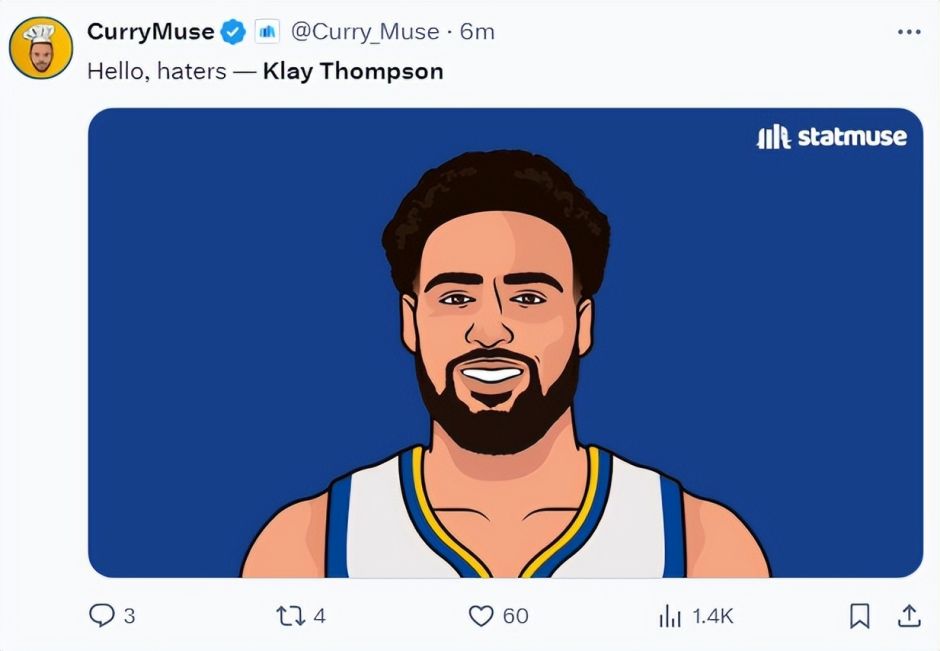This screenshot has height=651, width=940.
Task: Toggle the bookmark icon on the post
Action: click(859, 616)
